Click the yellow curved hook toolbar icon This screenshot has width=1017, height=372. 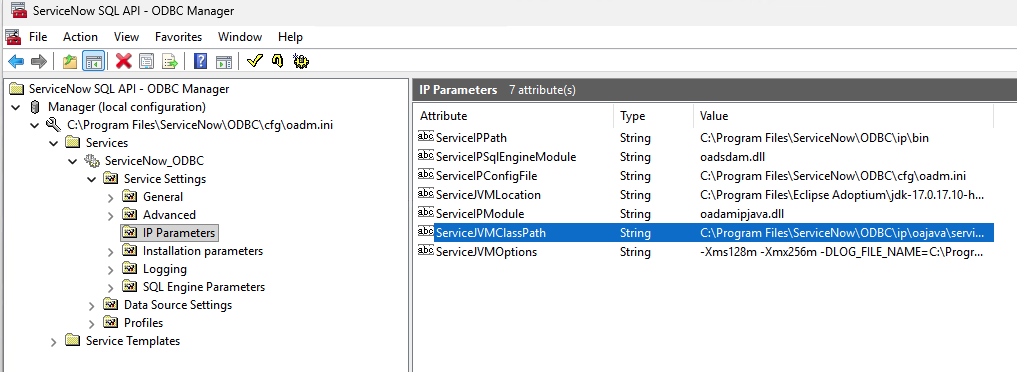278,62
